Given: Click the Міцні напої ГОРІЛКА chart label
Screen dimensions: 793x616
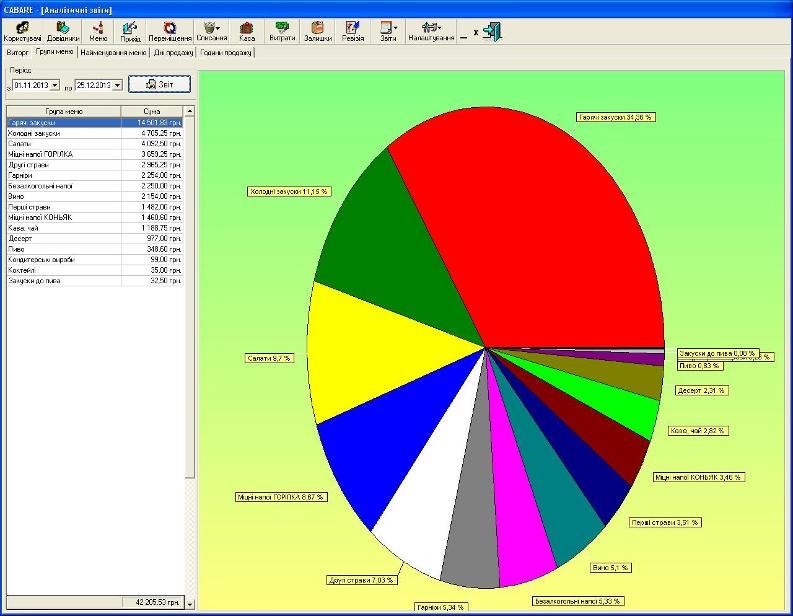Looking at the screenshot, I should (x=281, y=497).
